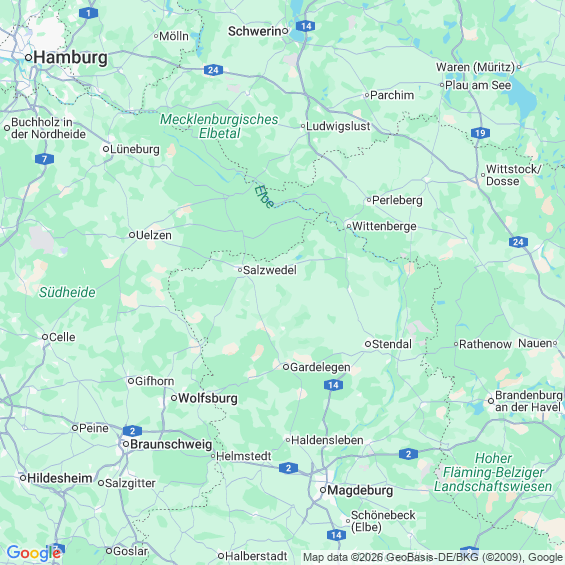Select the Hamburg city label
Screen dimensions: 565x565
(71, 58)
